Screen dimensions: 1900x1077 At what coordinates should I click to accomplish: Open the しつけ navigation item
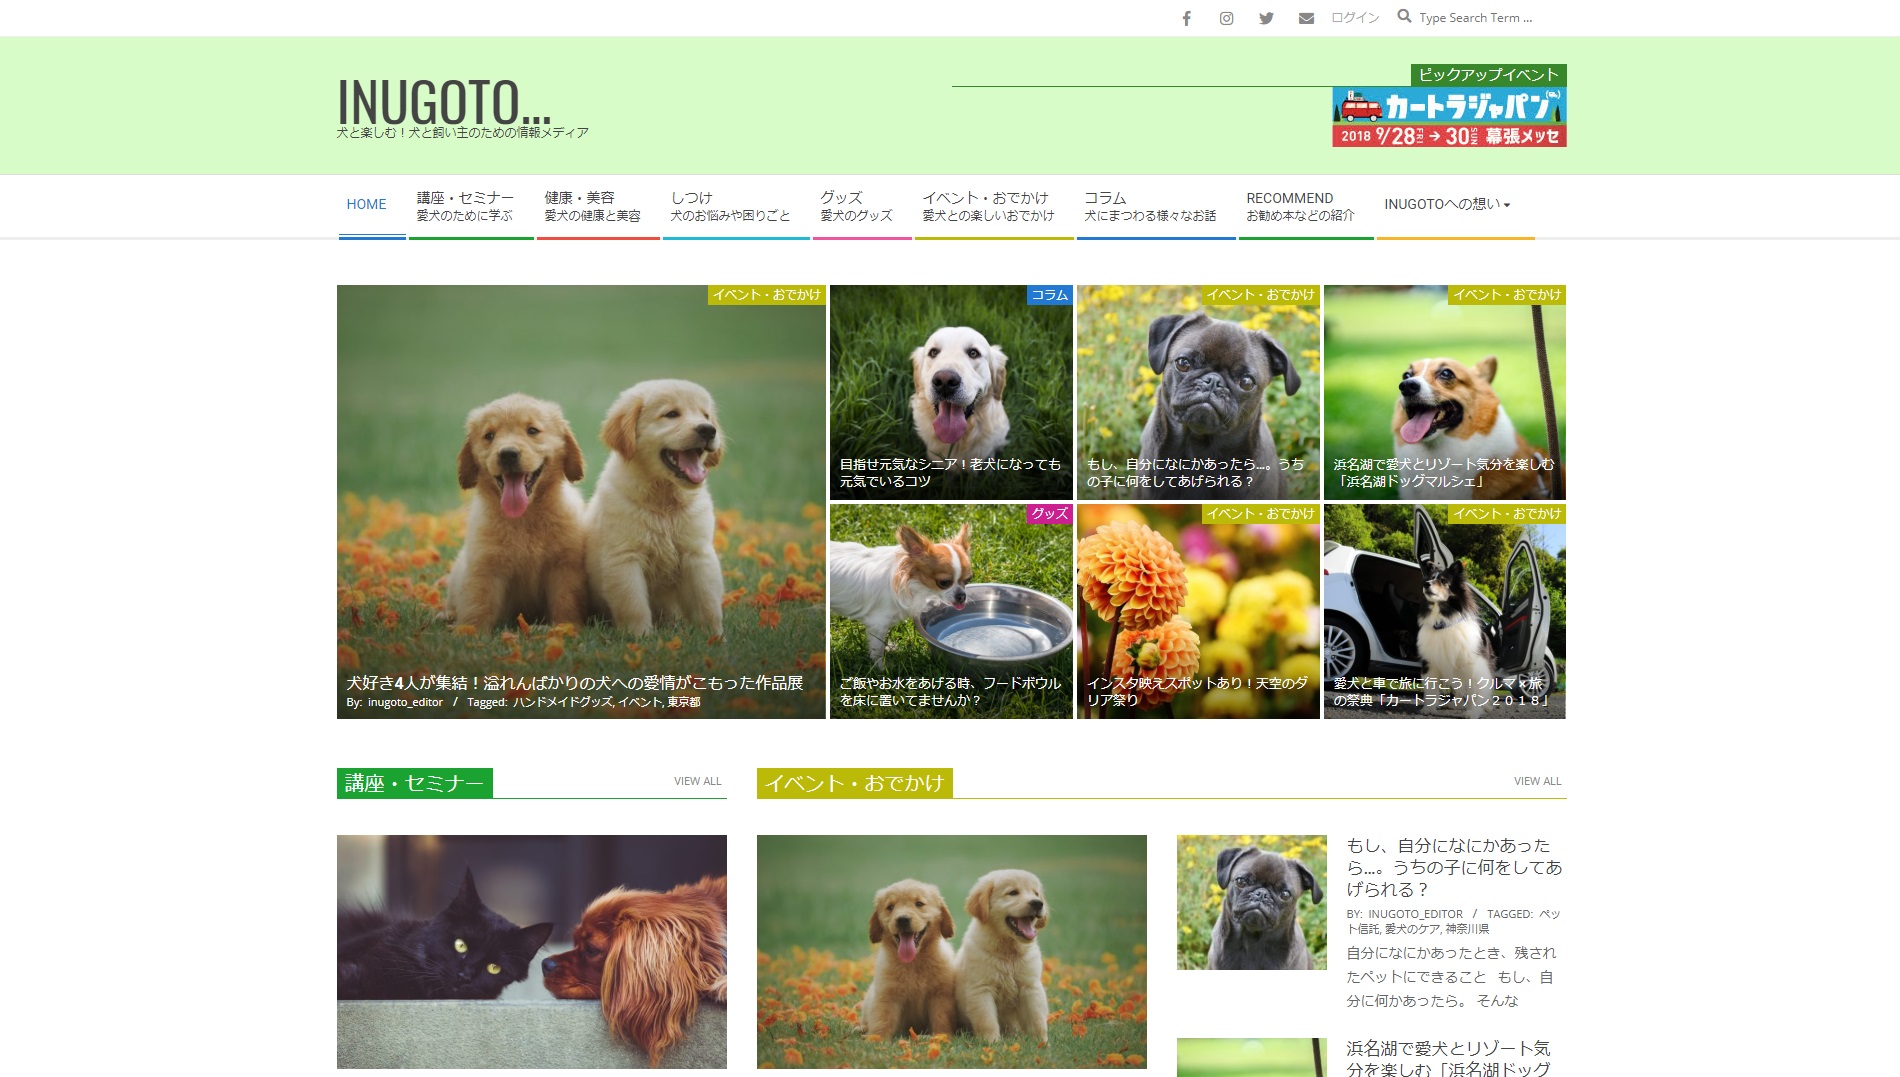(730, 206)
